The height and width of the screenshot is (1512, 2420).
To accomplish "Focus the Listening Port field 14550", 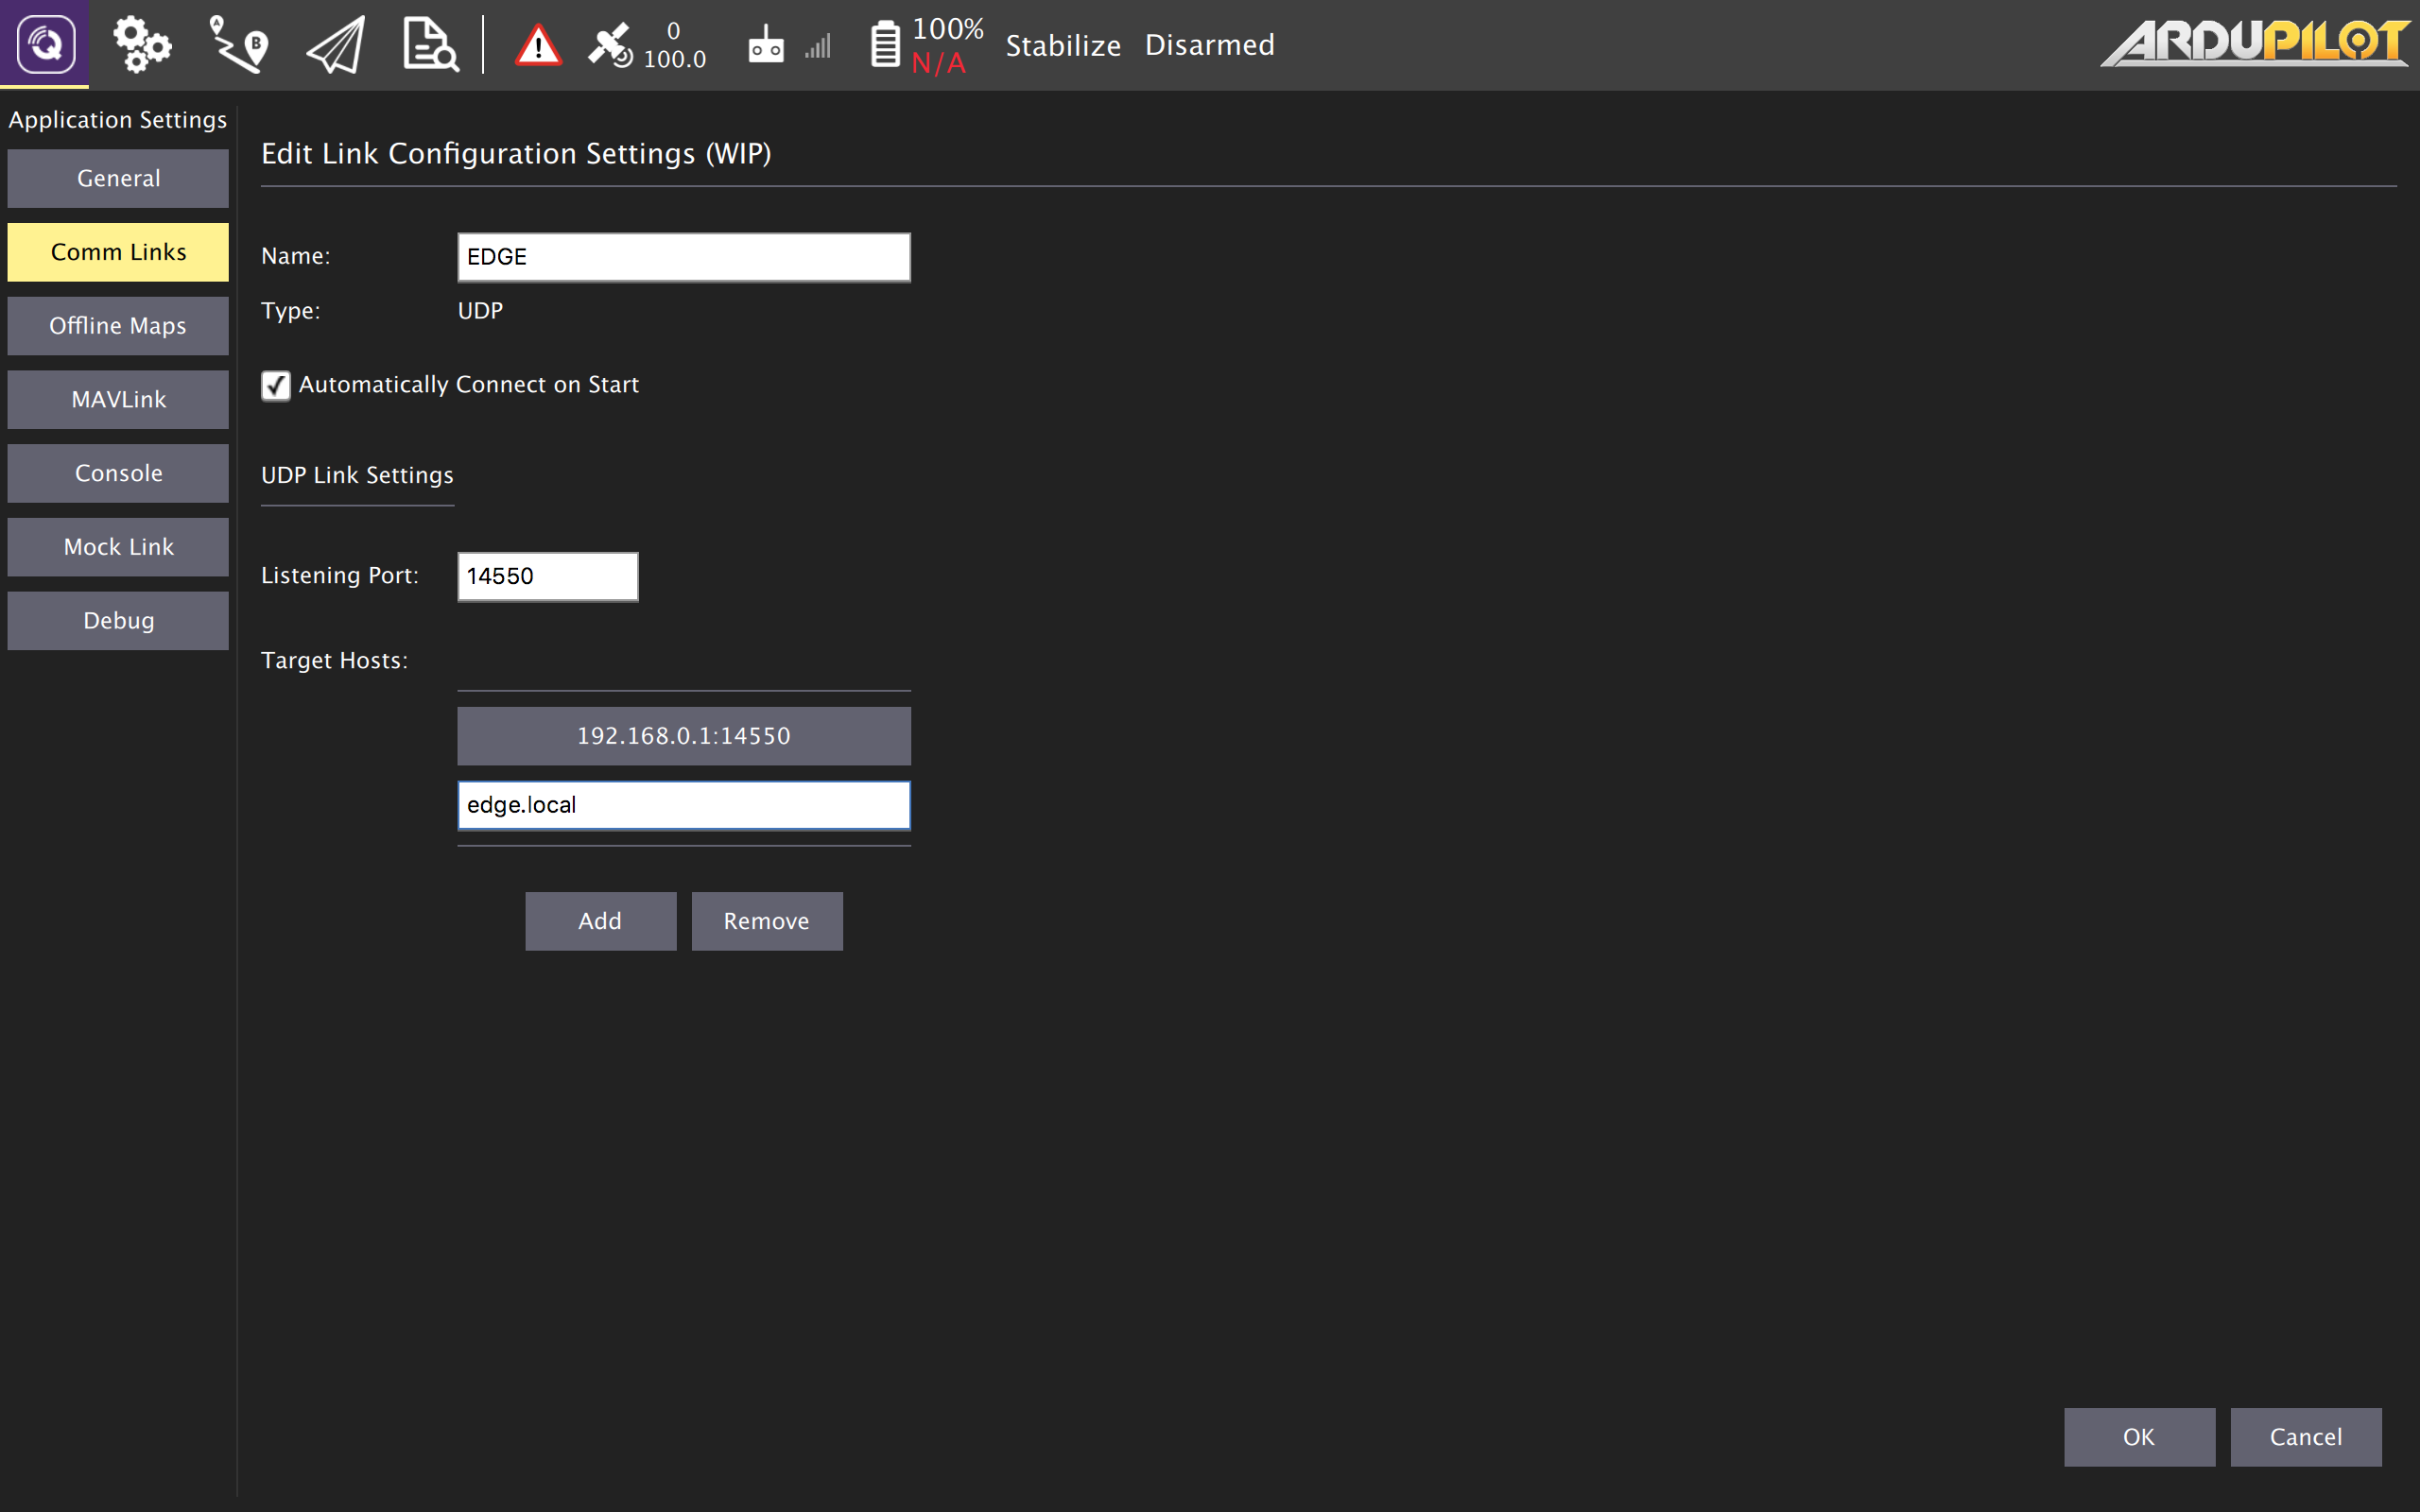I will pos(548,576).
